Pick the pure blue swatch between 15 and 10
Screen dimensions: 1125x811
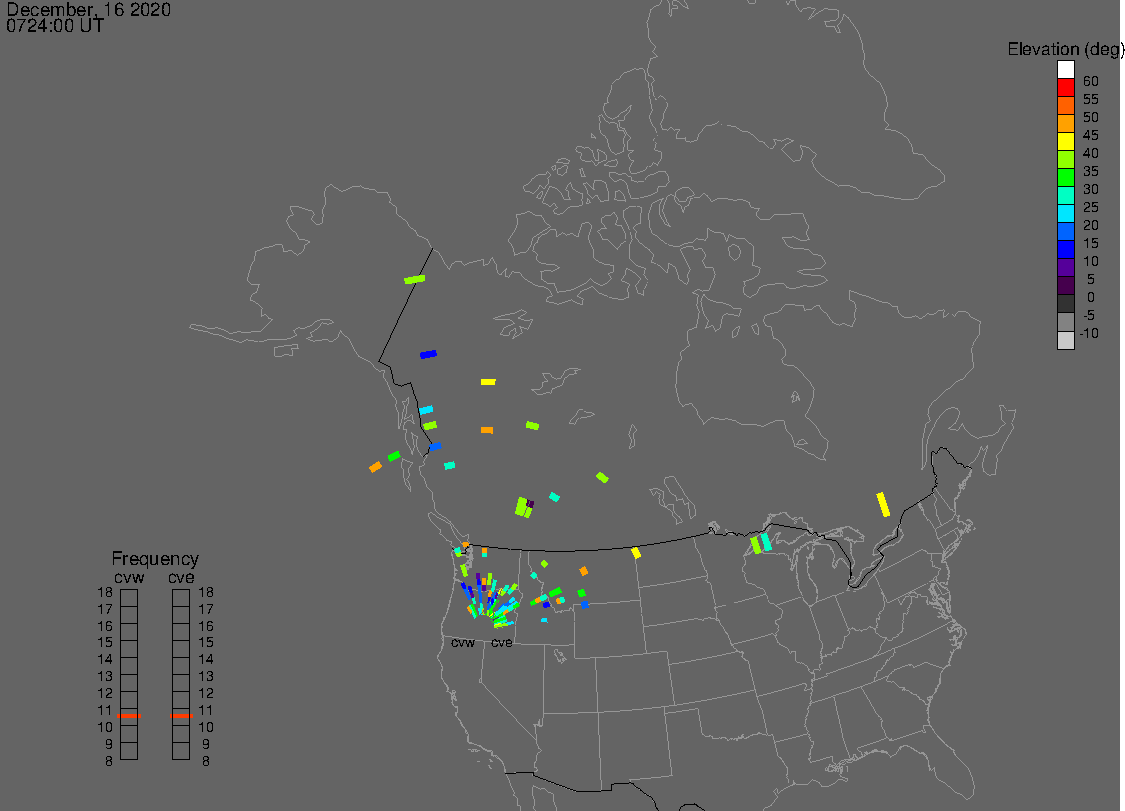click(1065, 249)
